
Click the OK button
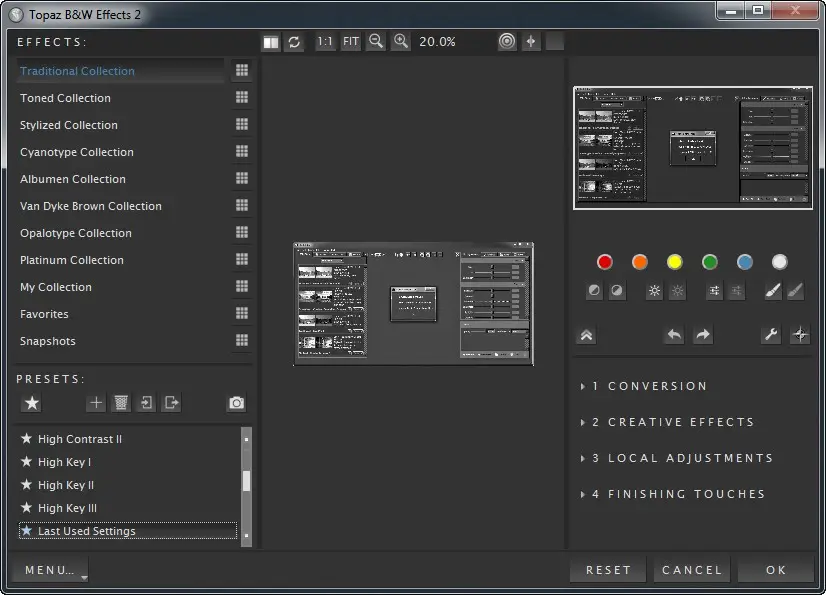(x=776, y=570)
